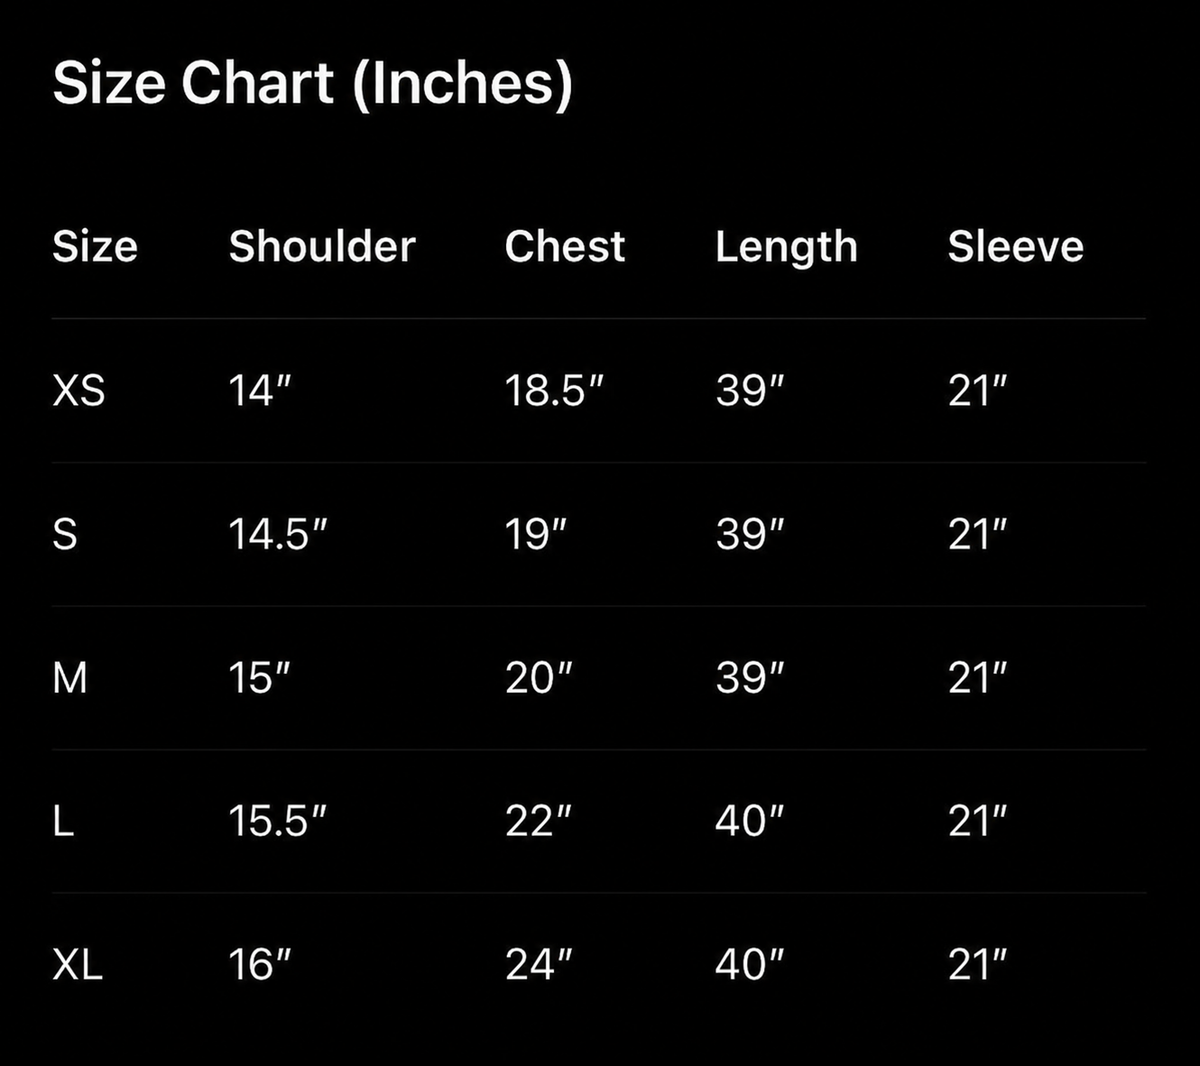Click the M size row label
Screen dimensions: 1200x1066
click(70, 678)
